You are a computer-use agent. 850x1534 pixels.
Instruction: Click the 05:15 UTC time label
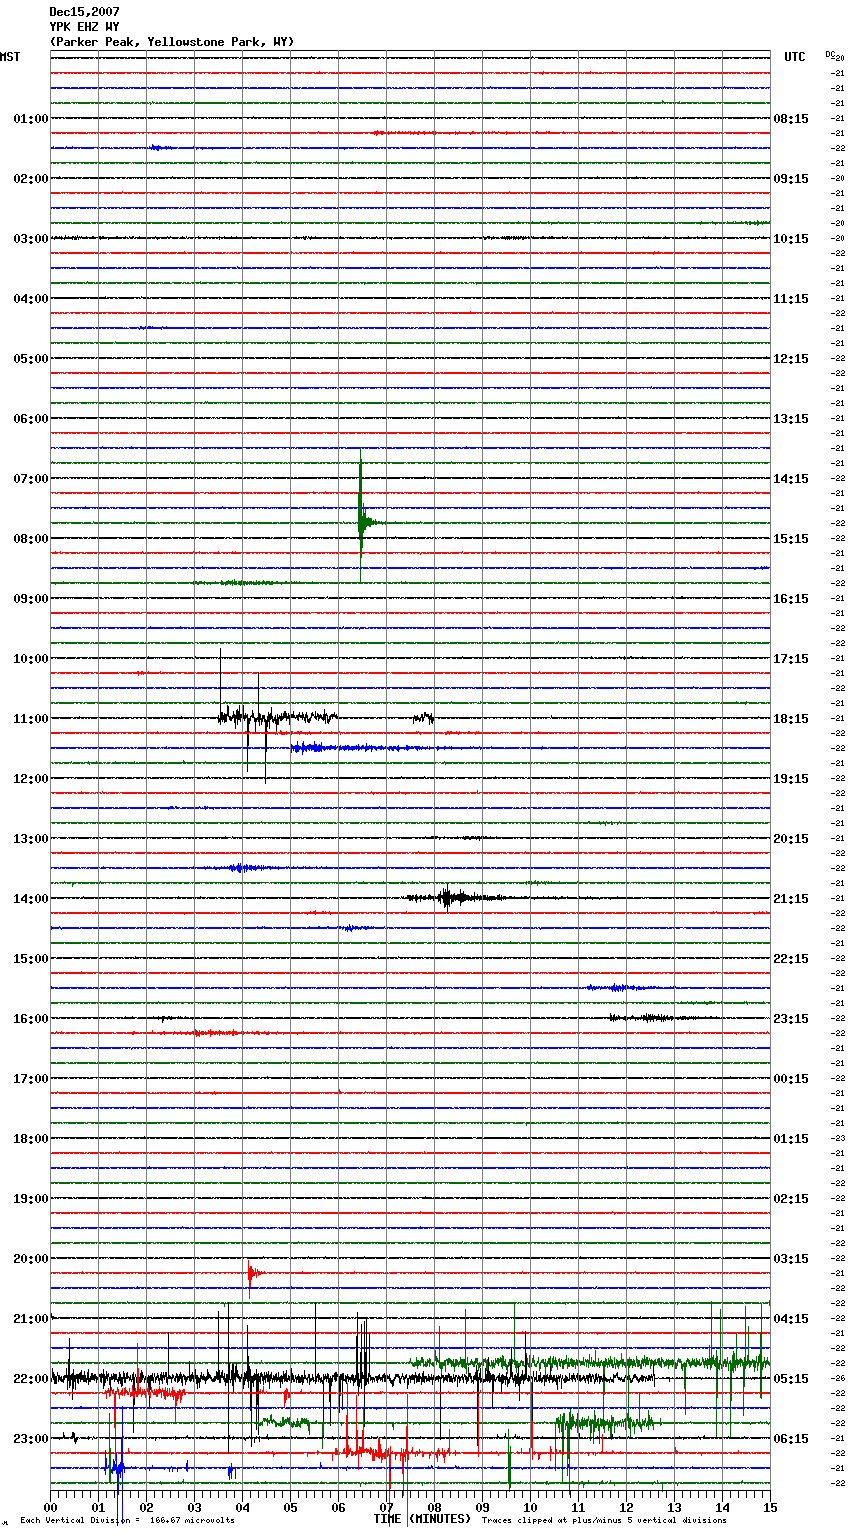(791, 1379)
